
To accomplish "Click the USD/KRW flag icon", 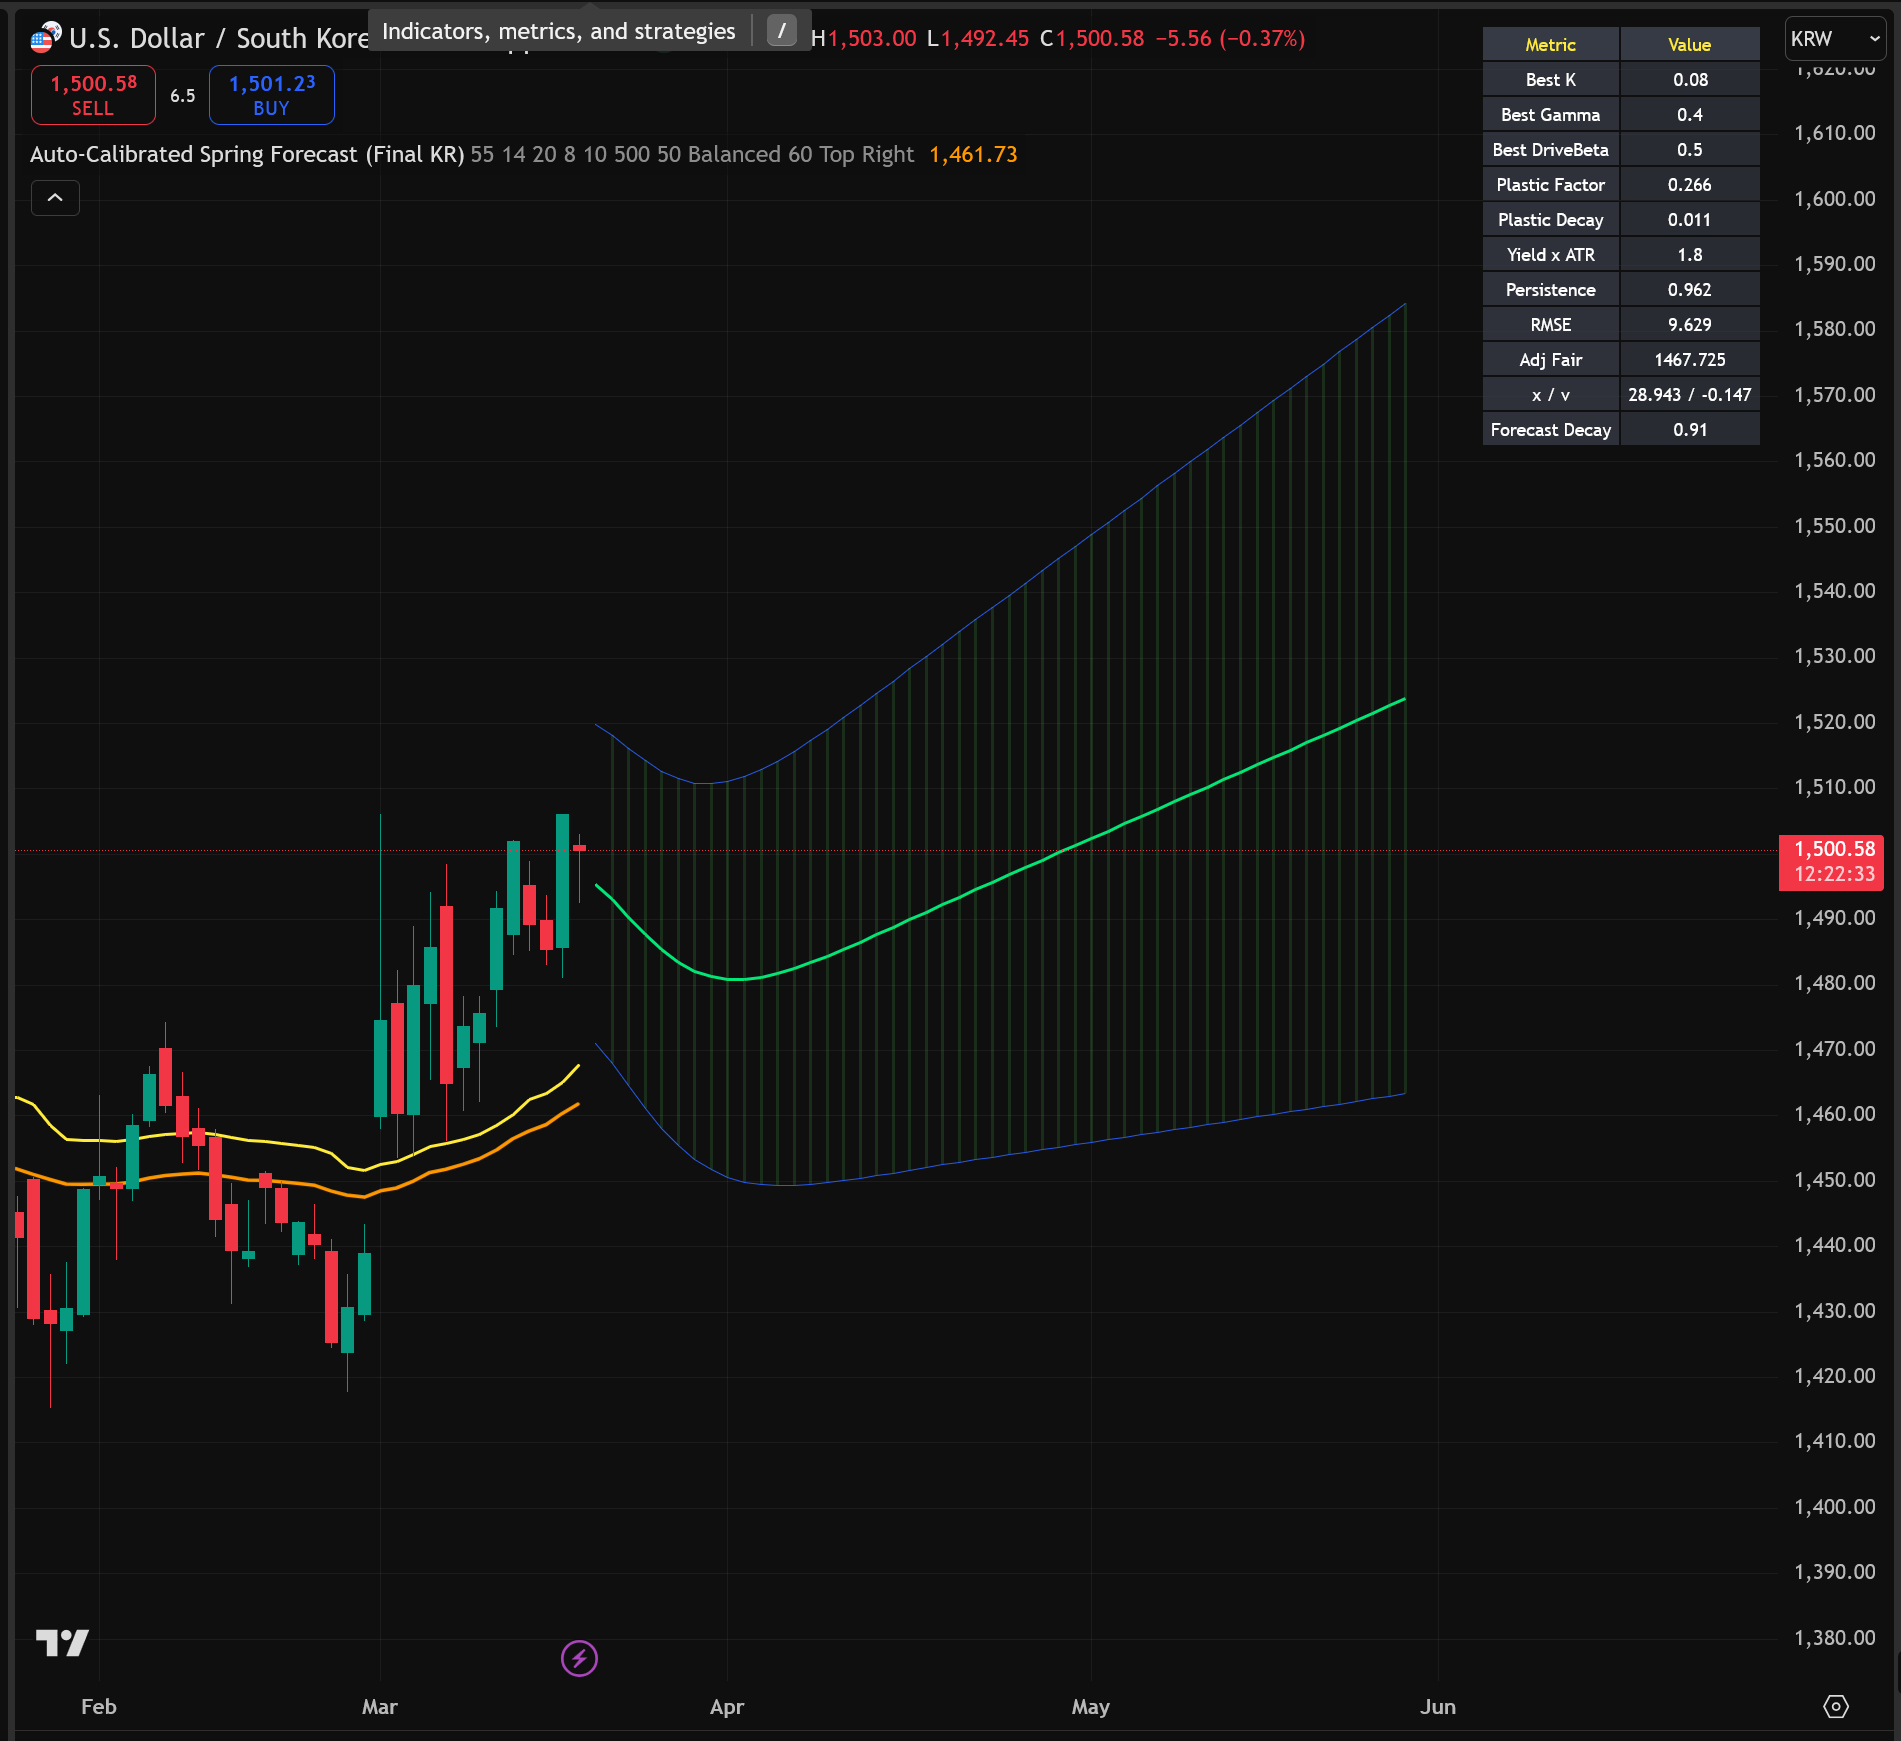I will click(45, 38).
